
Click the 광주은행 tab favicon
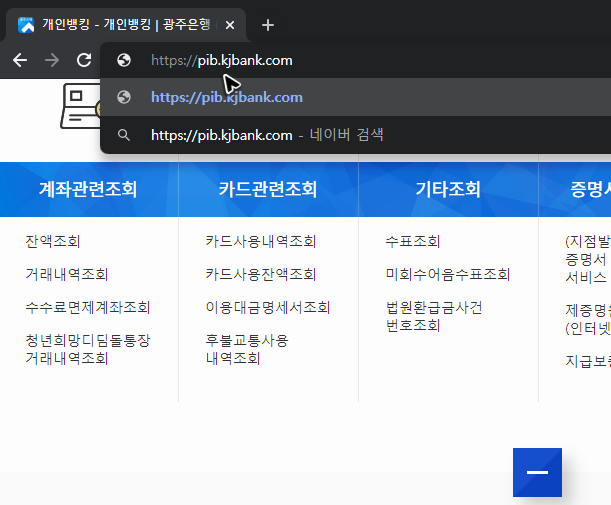pos(26,25)
